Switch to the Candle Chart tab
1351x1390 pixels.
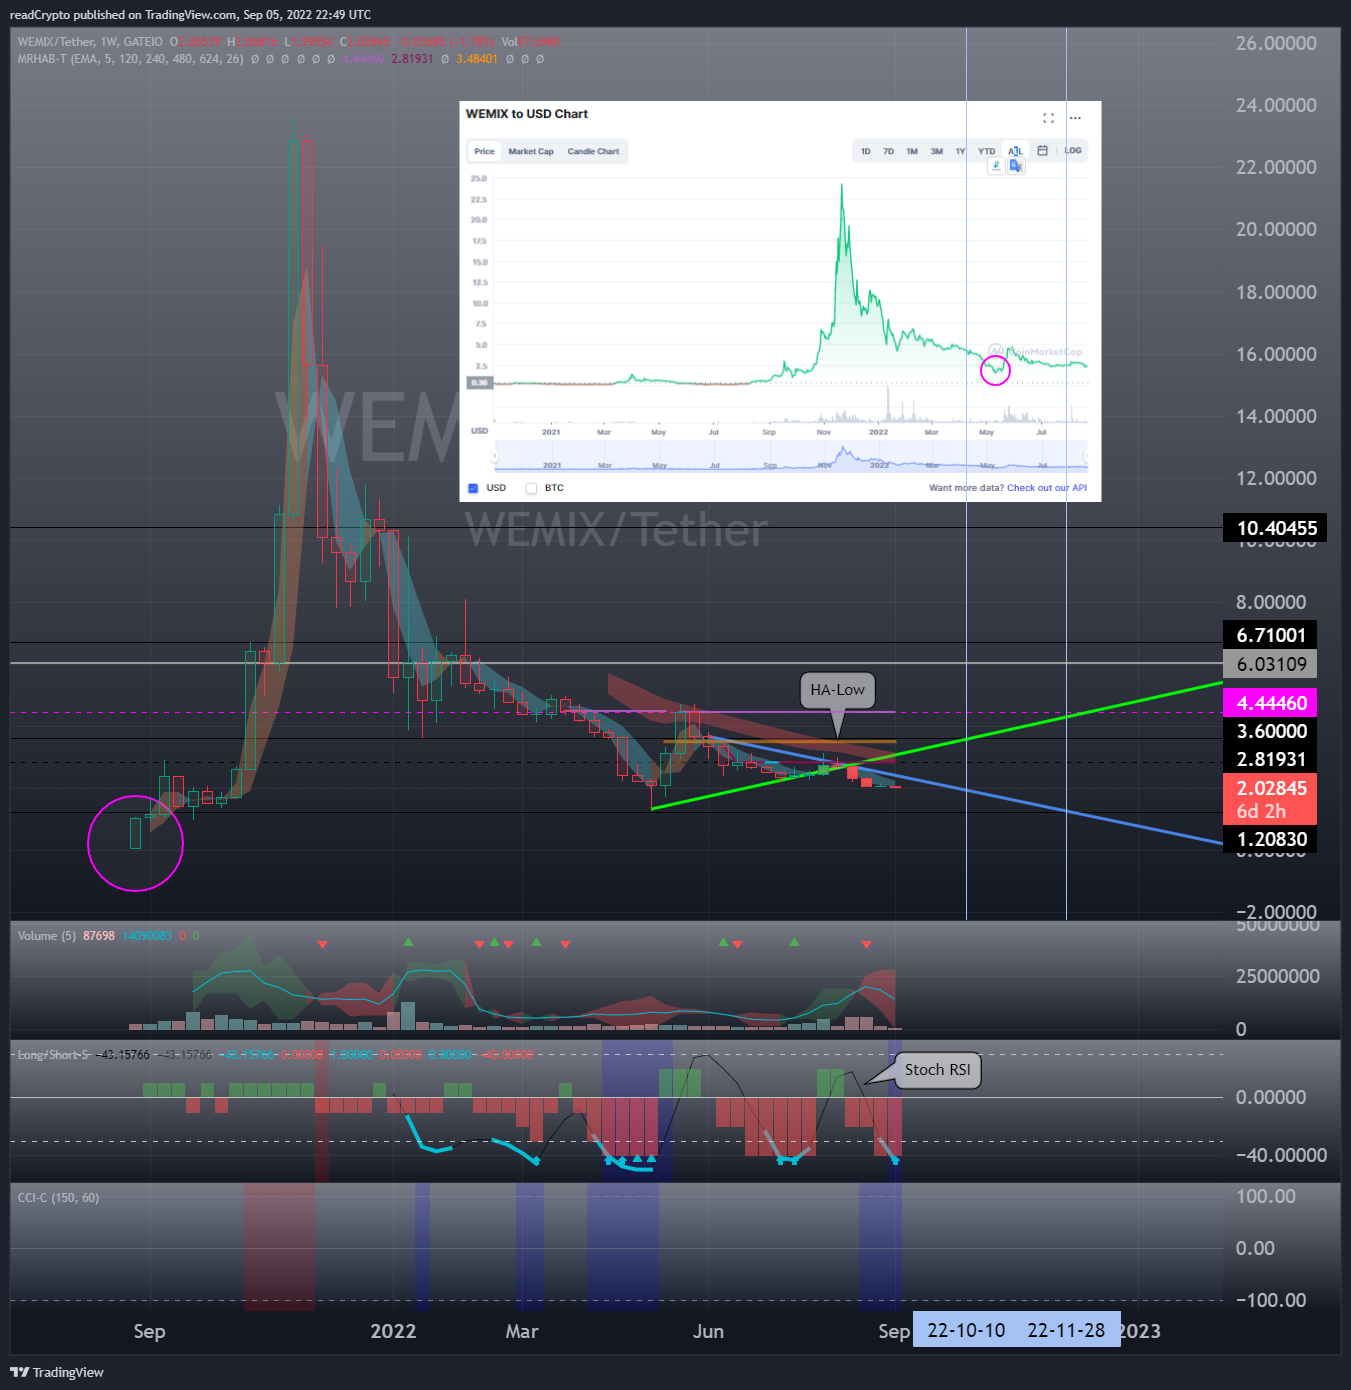pyautogui.click(x=593, y=152)
